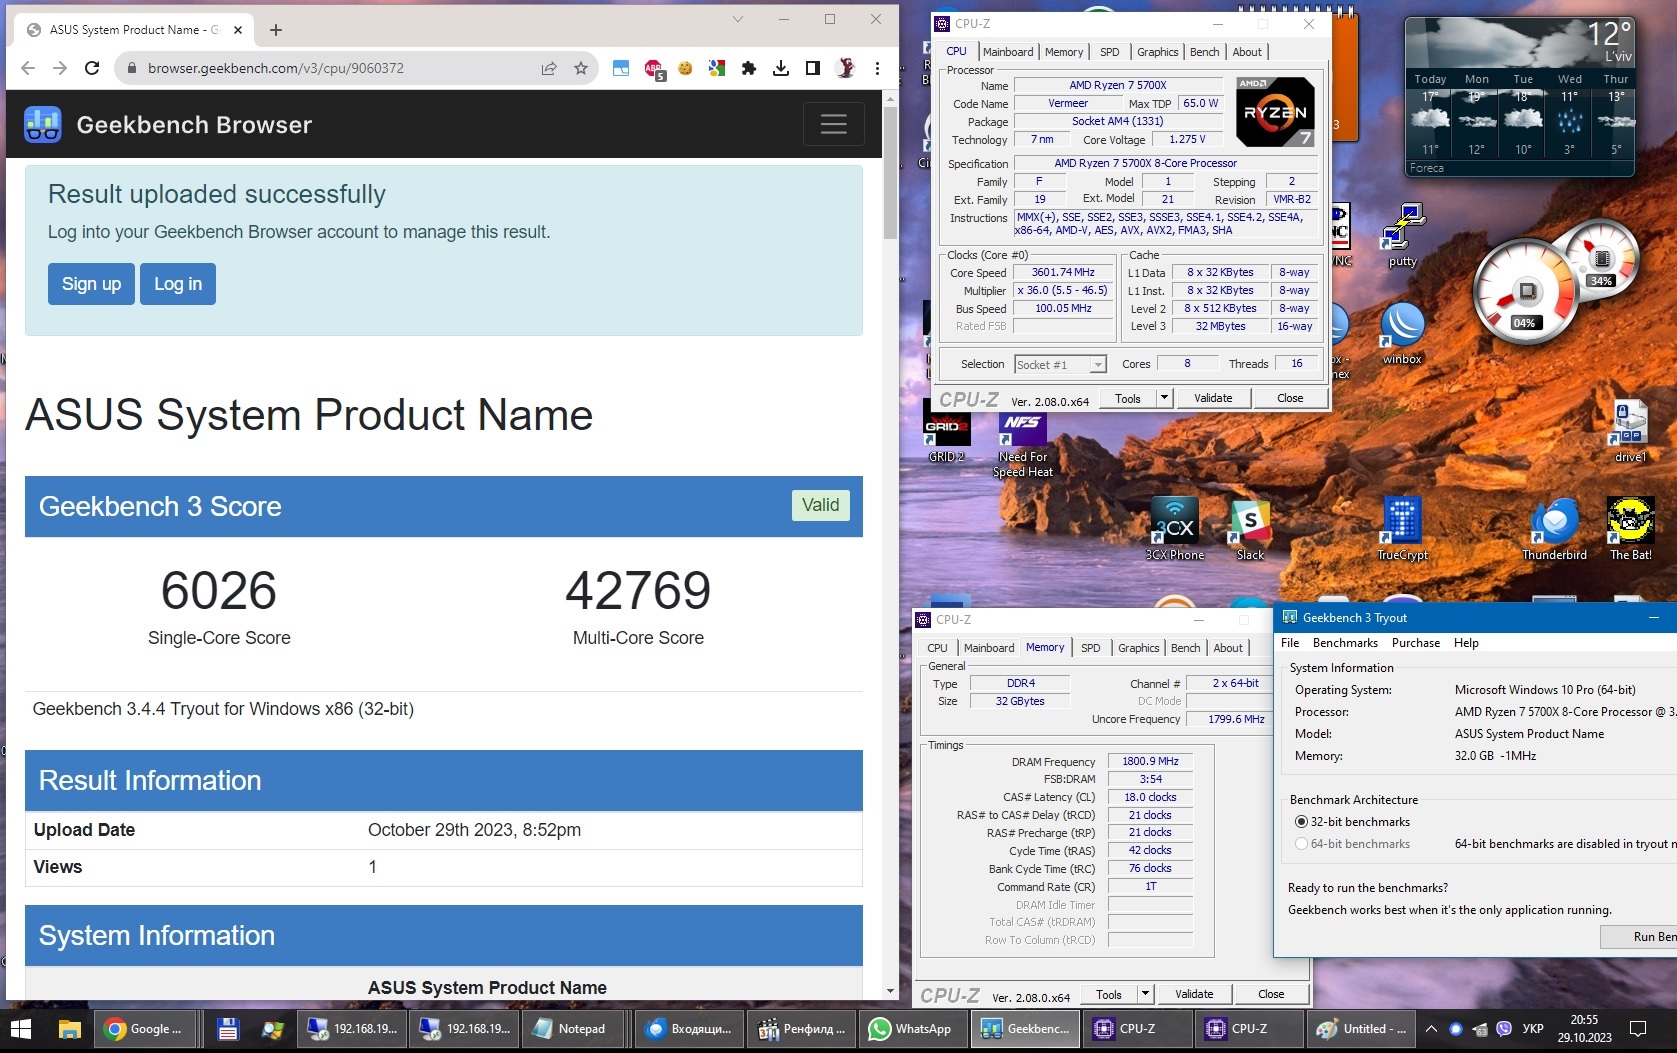Open the notification center icon

pyautogui.click(x=1638, y=1028)
